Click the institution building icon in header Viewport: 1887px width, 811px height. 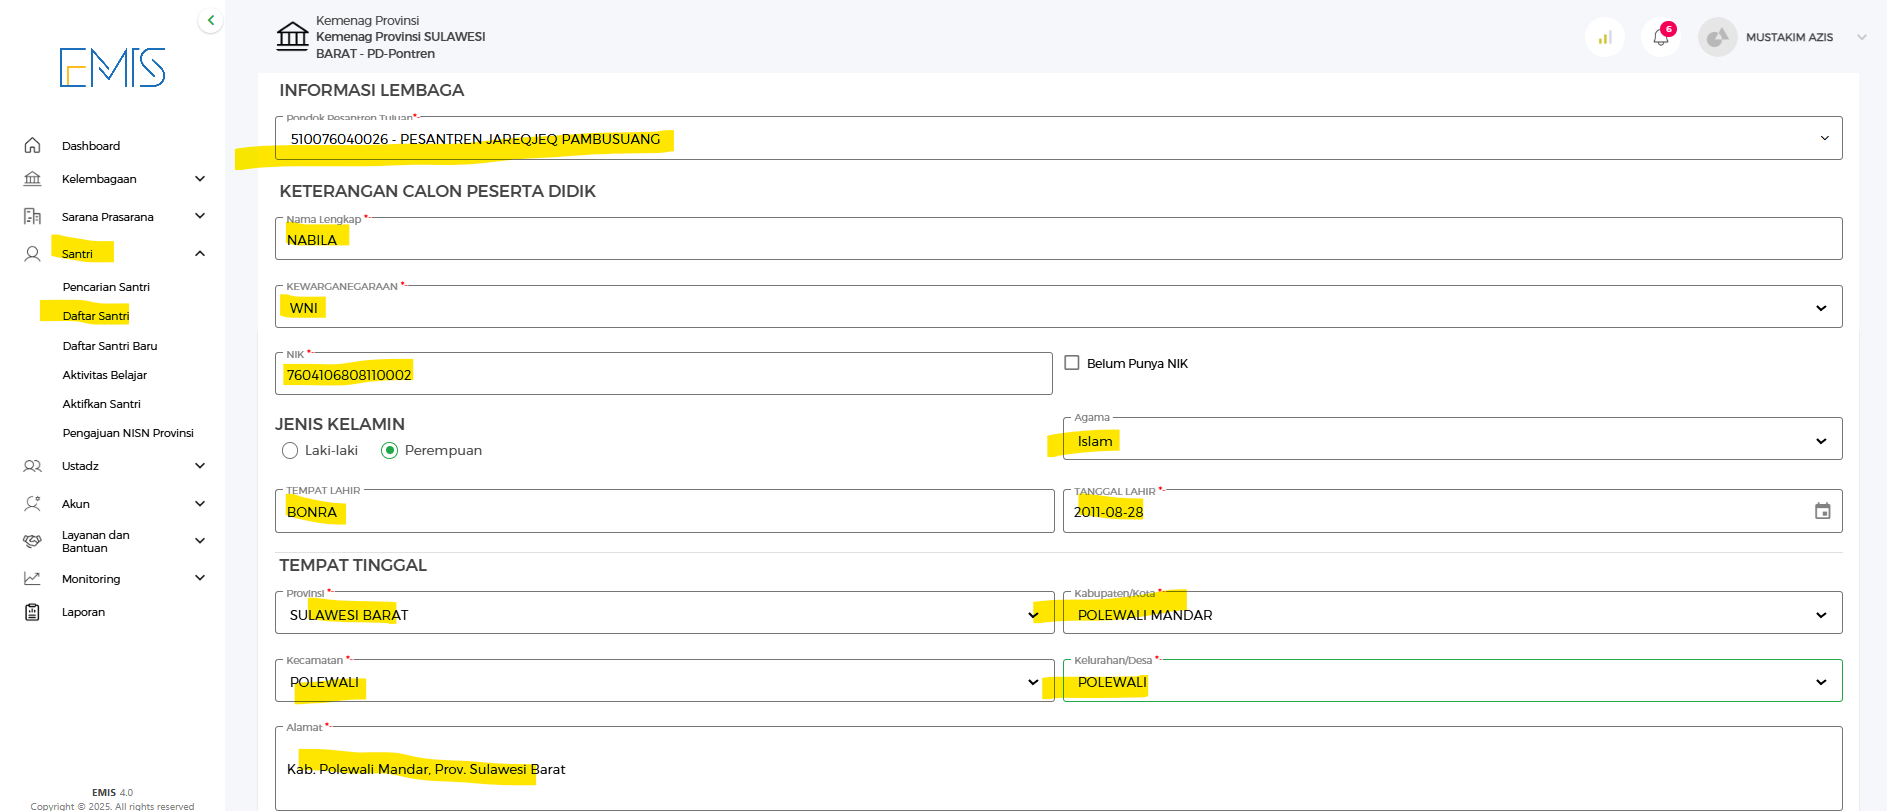[292, 36]
